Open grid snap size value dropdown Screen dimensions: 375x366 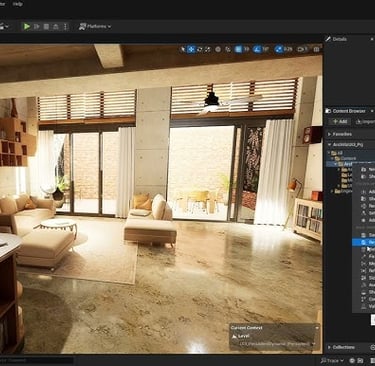[246, 49]
